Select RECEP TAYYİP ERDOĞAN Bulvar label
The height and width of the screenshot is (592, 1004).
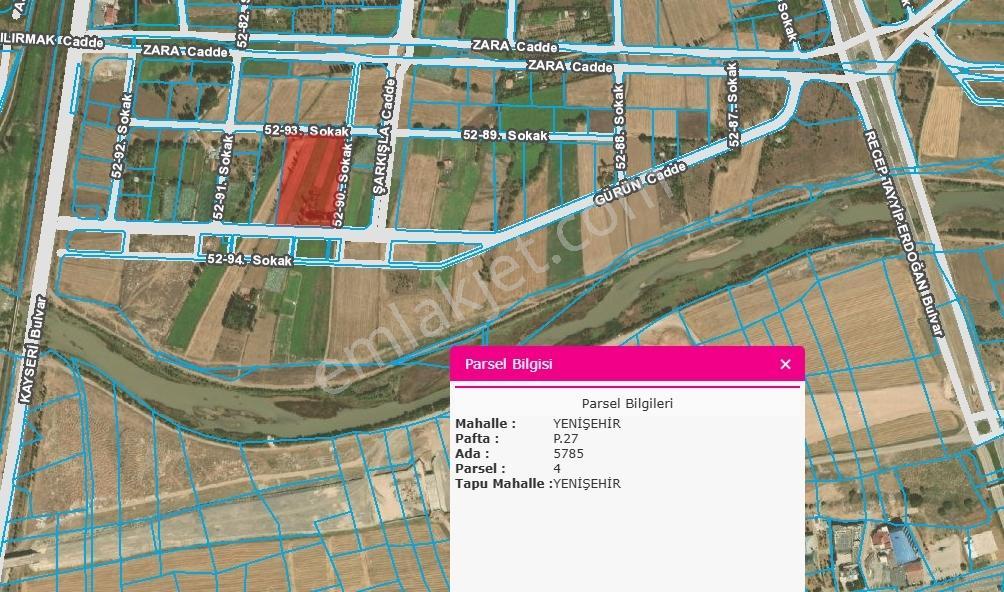(x=903, y=233)
